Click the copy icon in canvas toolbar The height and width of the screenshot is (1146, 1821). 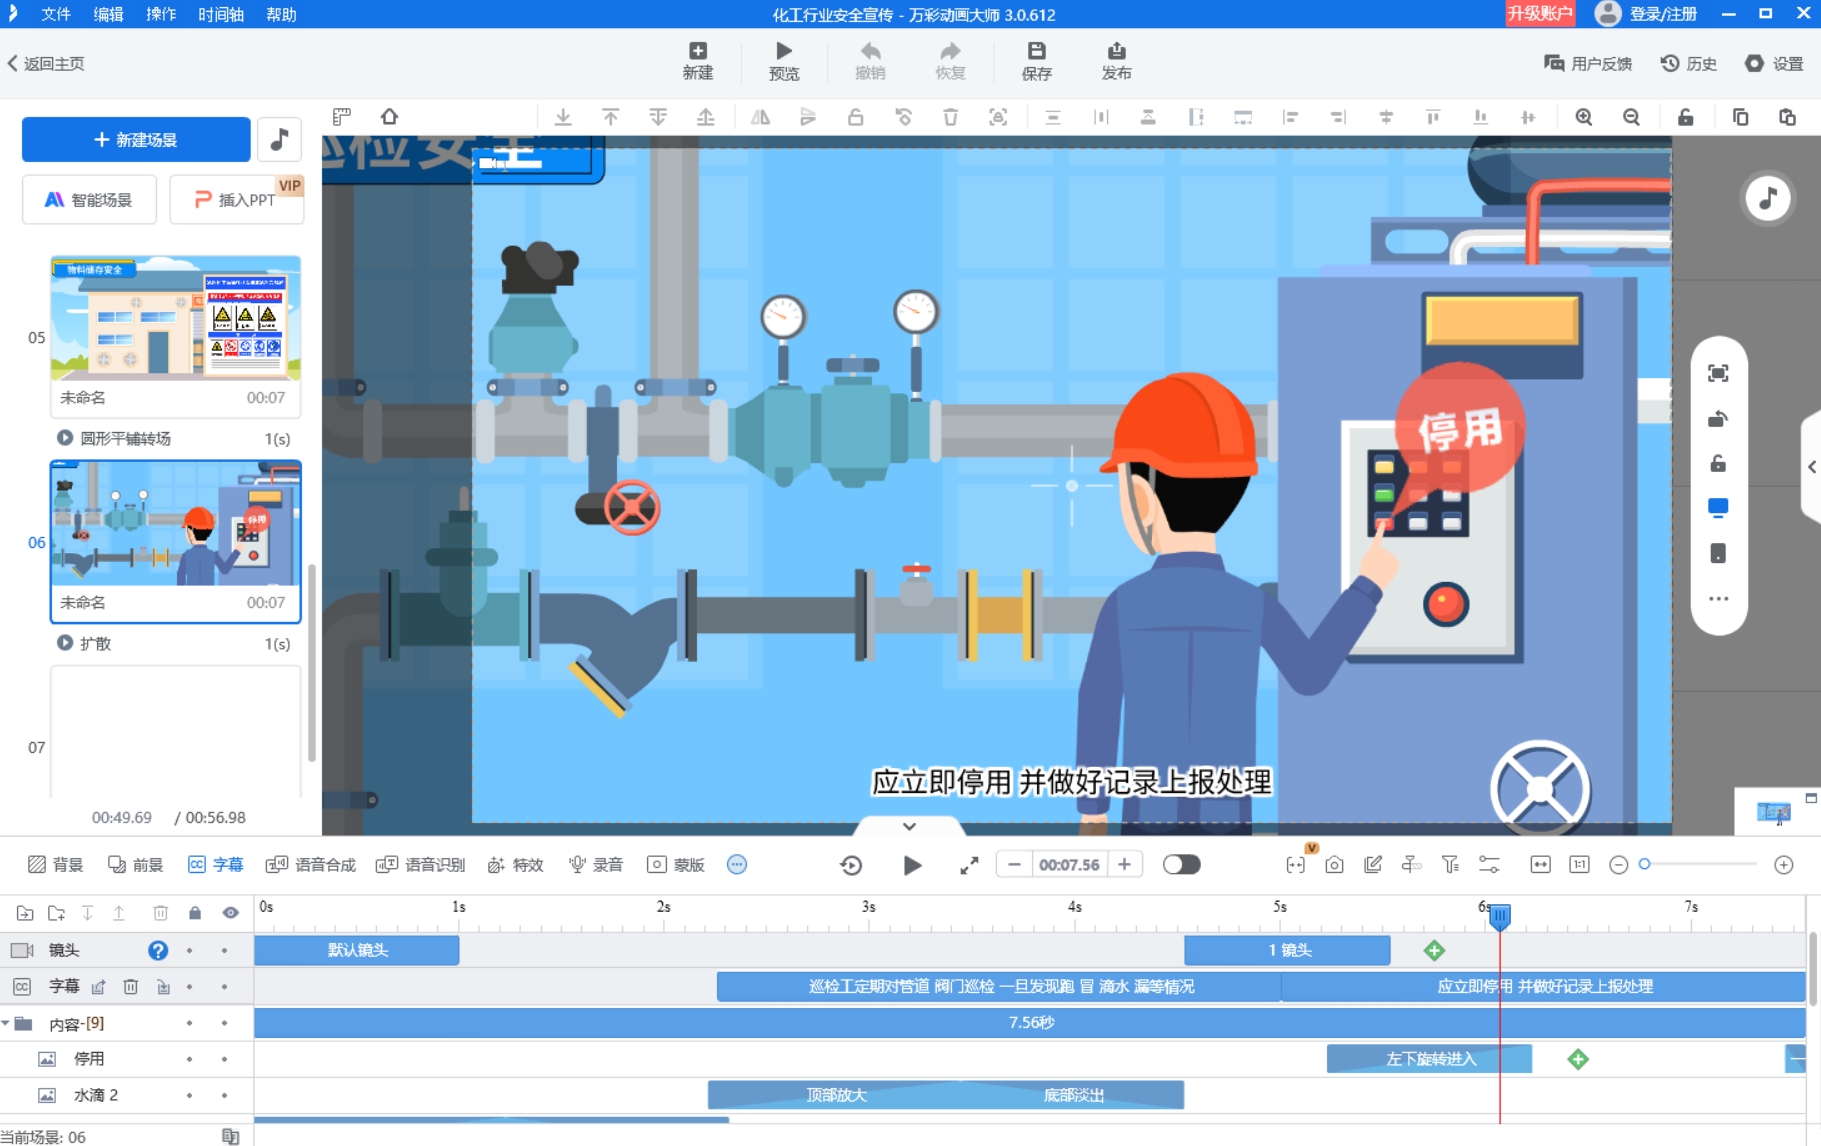[1740, 117]
